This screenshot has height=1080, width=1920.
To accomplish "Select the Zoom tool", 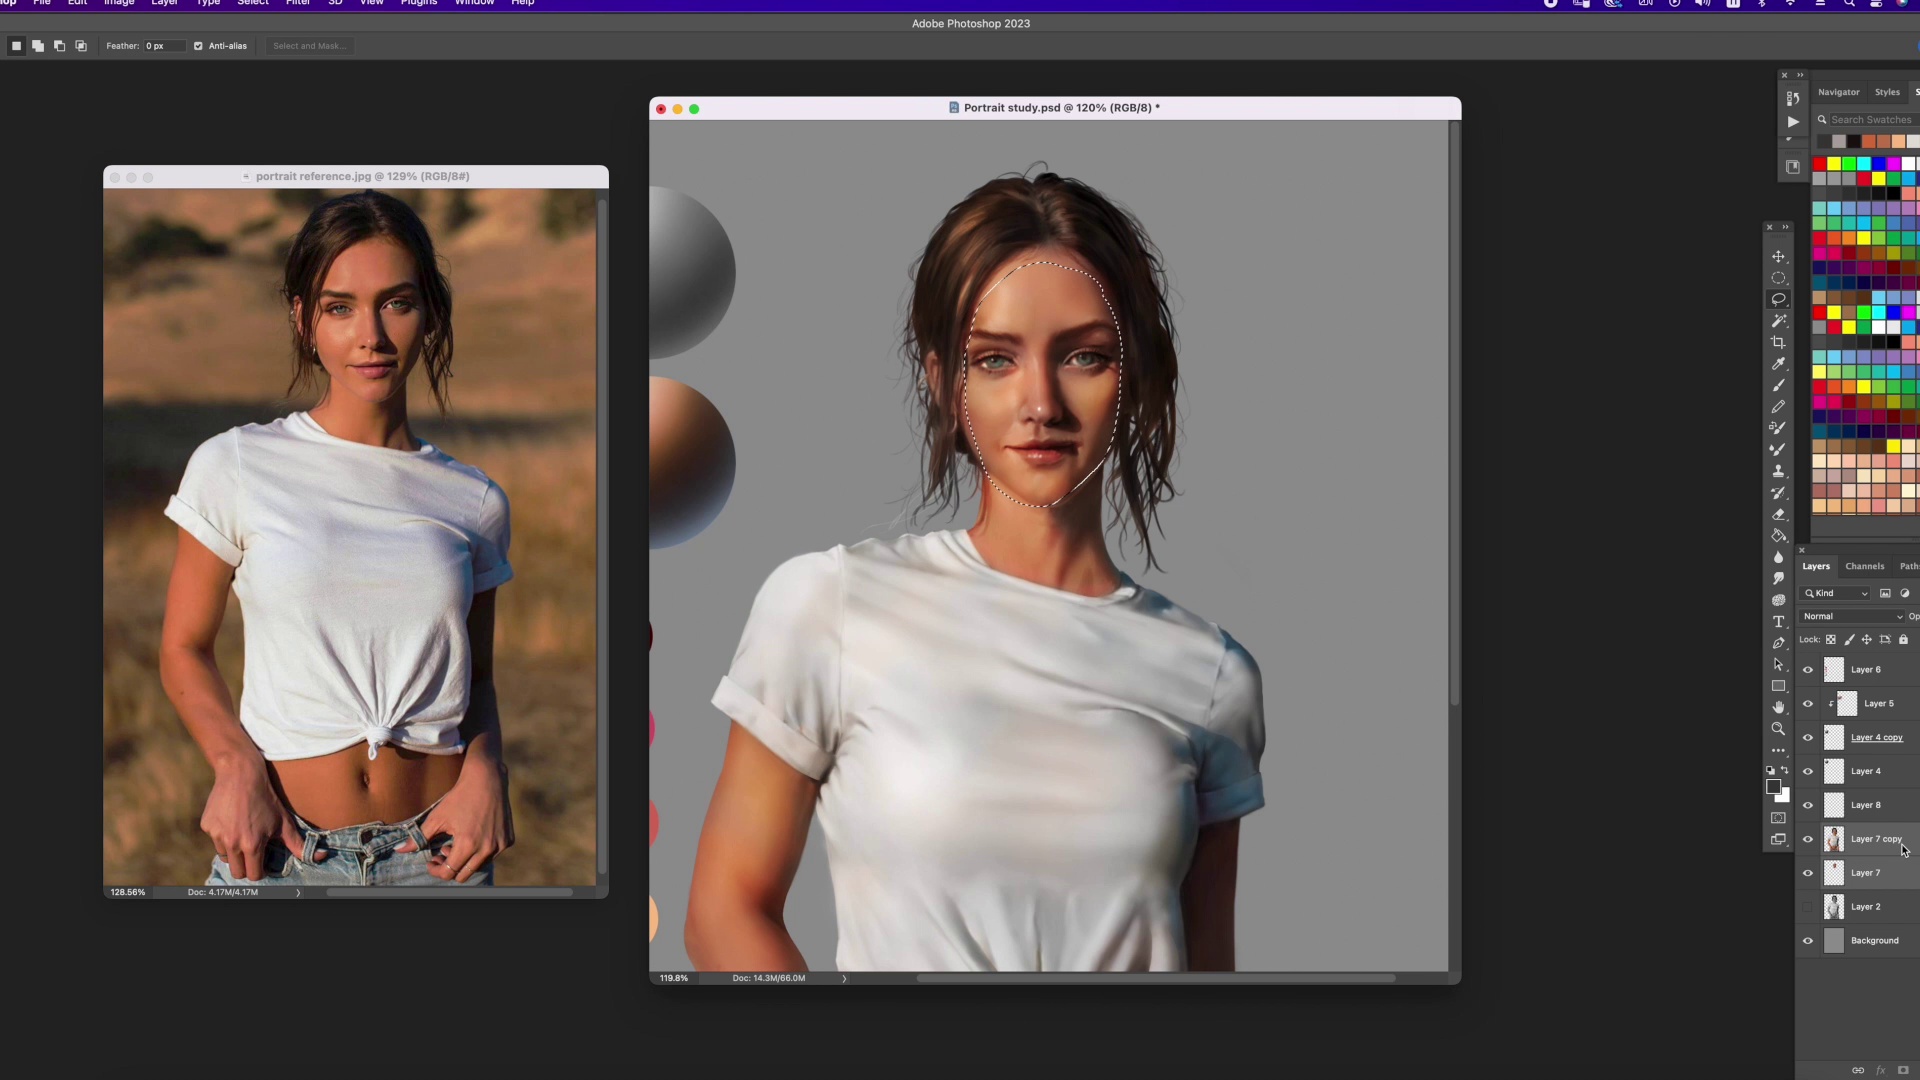I will point(1778,729).
